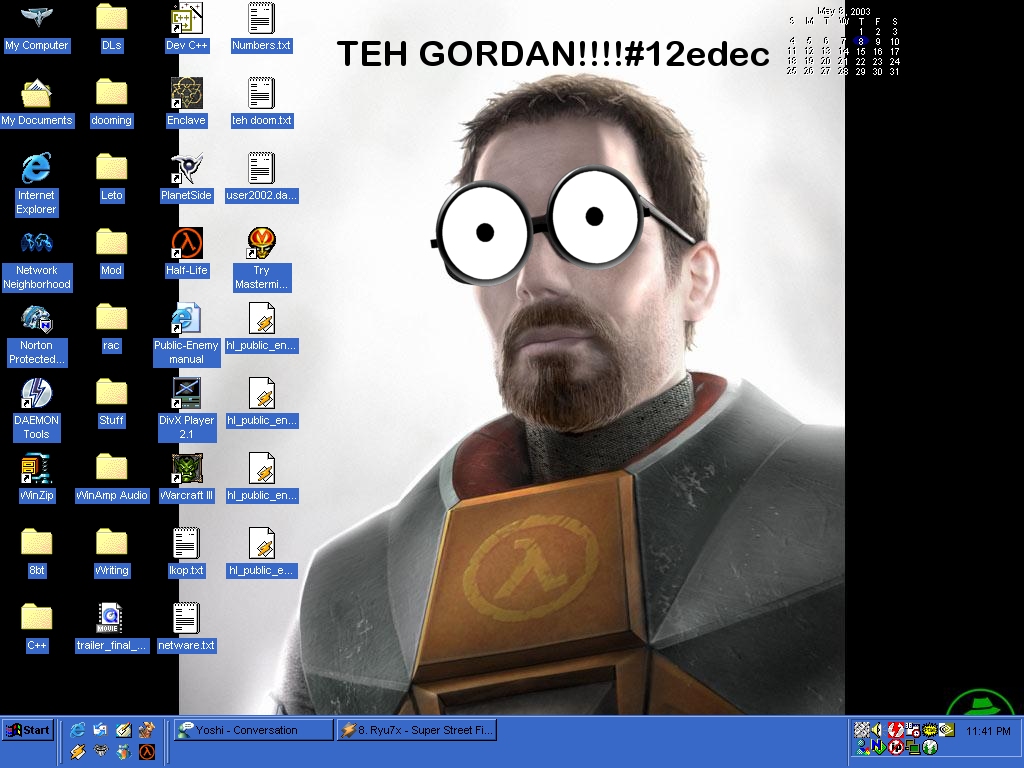Launch Half-Life lambda quick launch icon
Viewport: 1024px width, 768px height.
coord(147,752)
